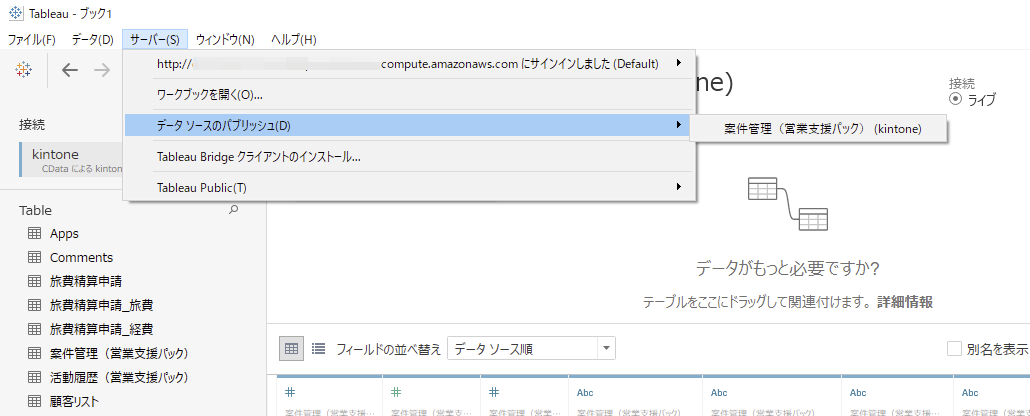Viewport: 1030px width, 416px height.
Task: Select the 案件管理（営業支援パック） table in list
Action: [x=120, y=353]
